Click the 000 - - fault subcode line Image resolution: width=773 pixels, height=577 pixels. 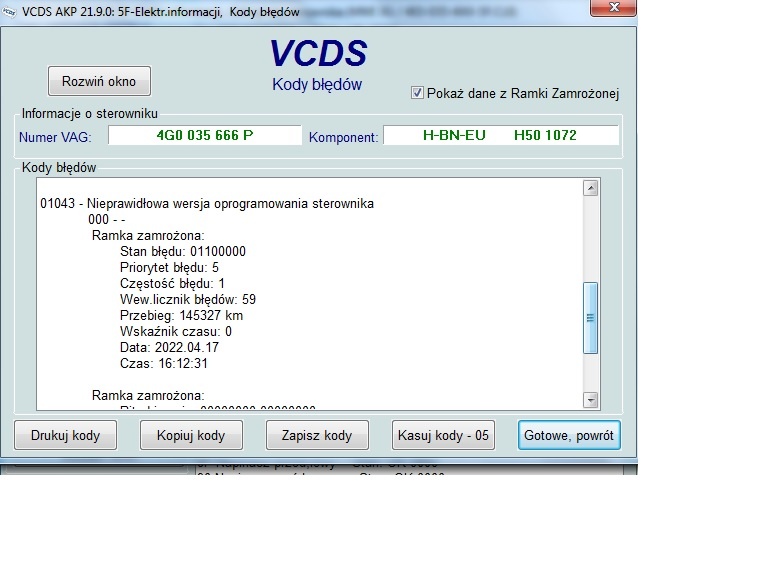pos(107,219)
